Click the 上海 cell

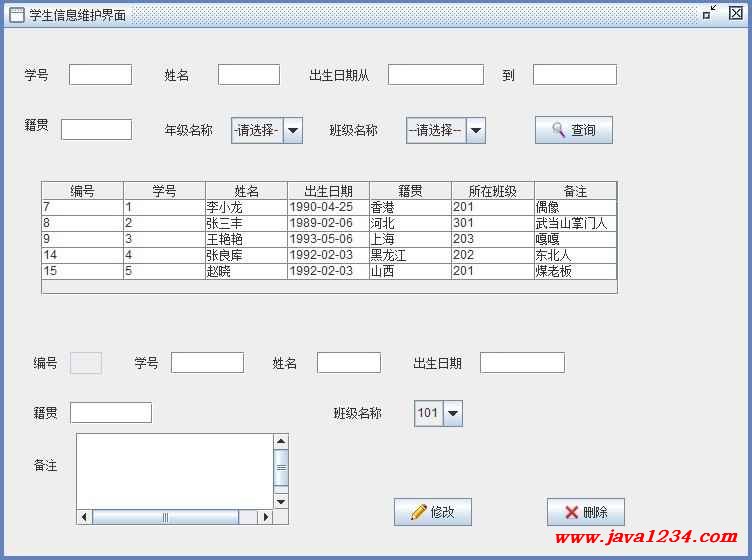point(411,239)
